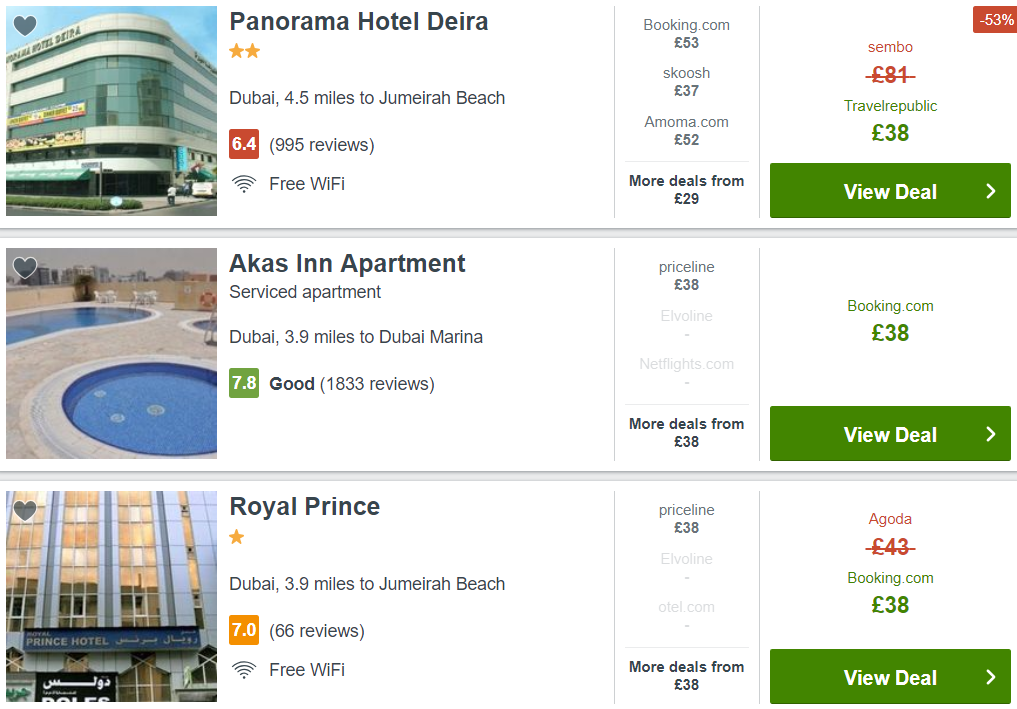This screenshot has width=1017, height=709.
Task: Expand more deals from £29
Action: [x=686, y=190]
